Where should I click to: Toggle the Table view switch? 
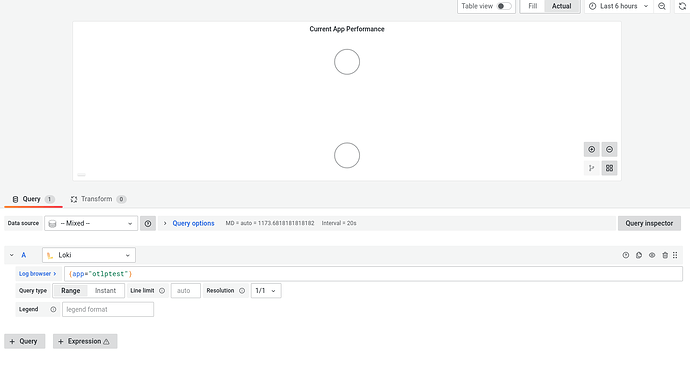(504, 6)
